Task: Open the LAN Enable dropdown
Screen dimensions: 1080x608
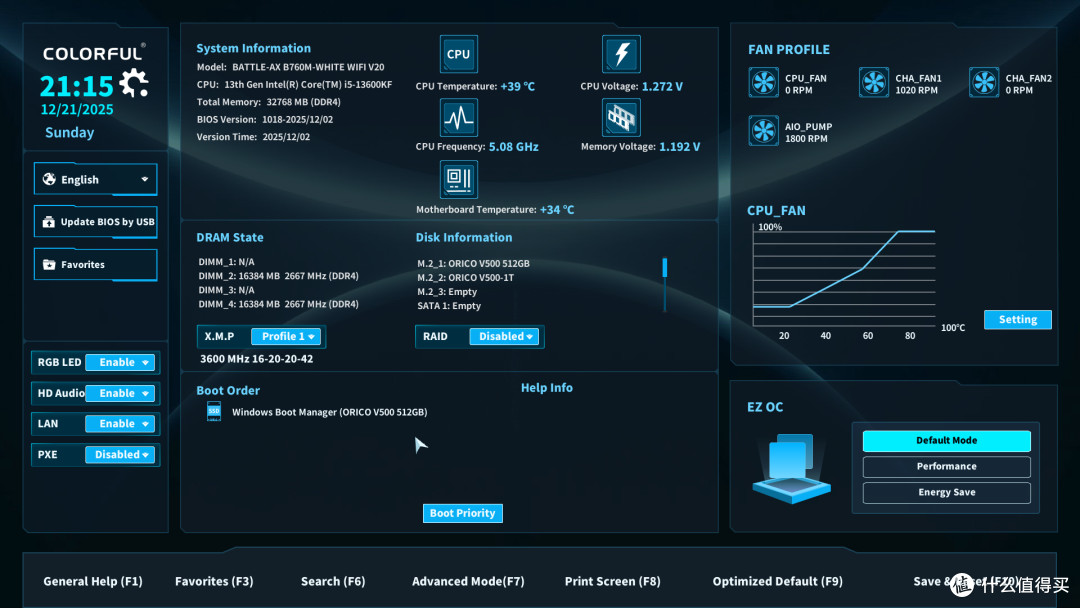Action: tap(120, 423)
